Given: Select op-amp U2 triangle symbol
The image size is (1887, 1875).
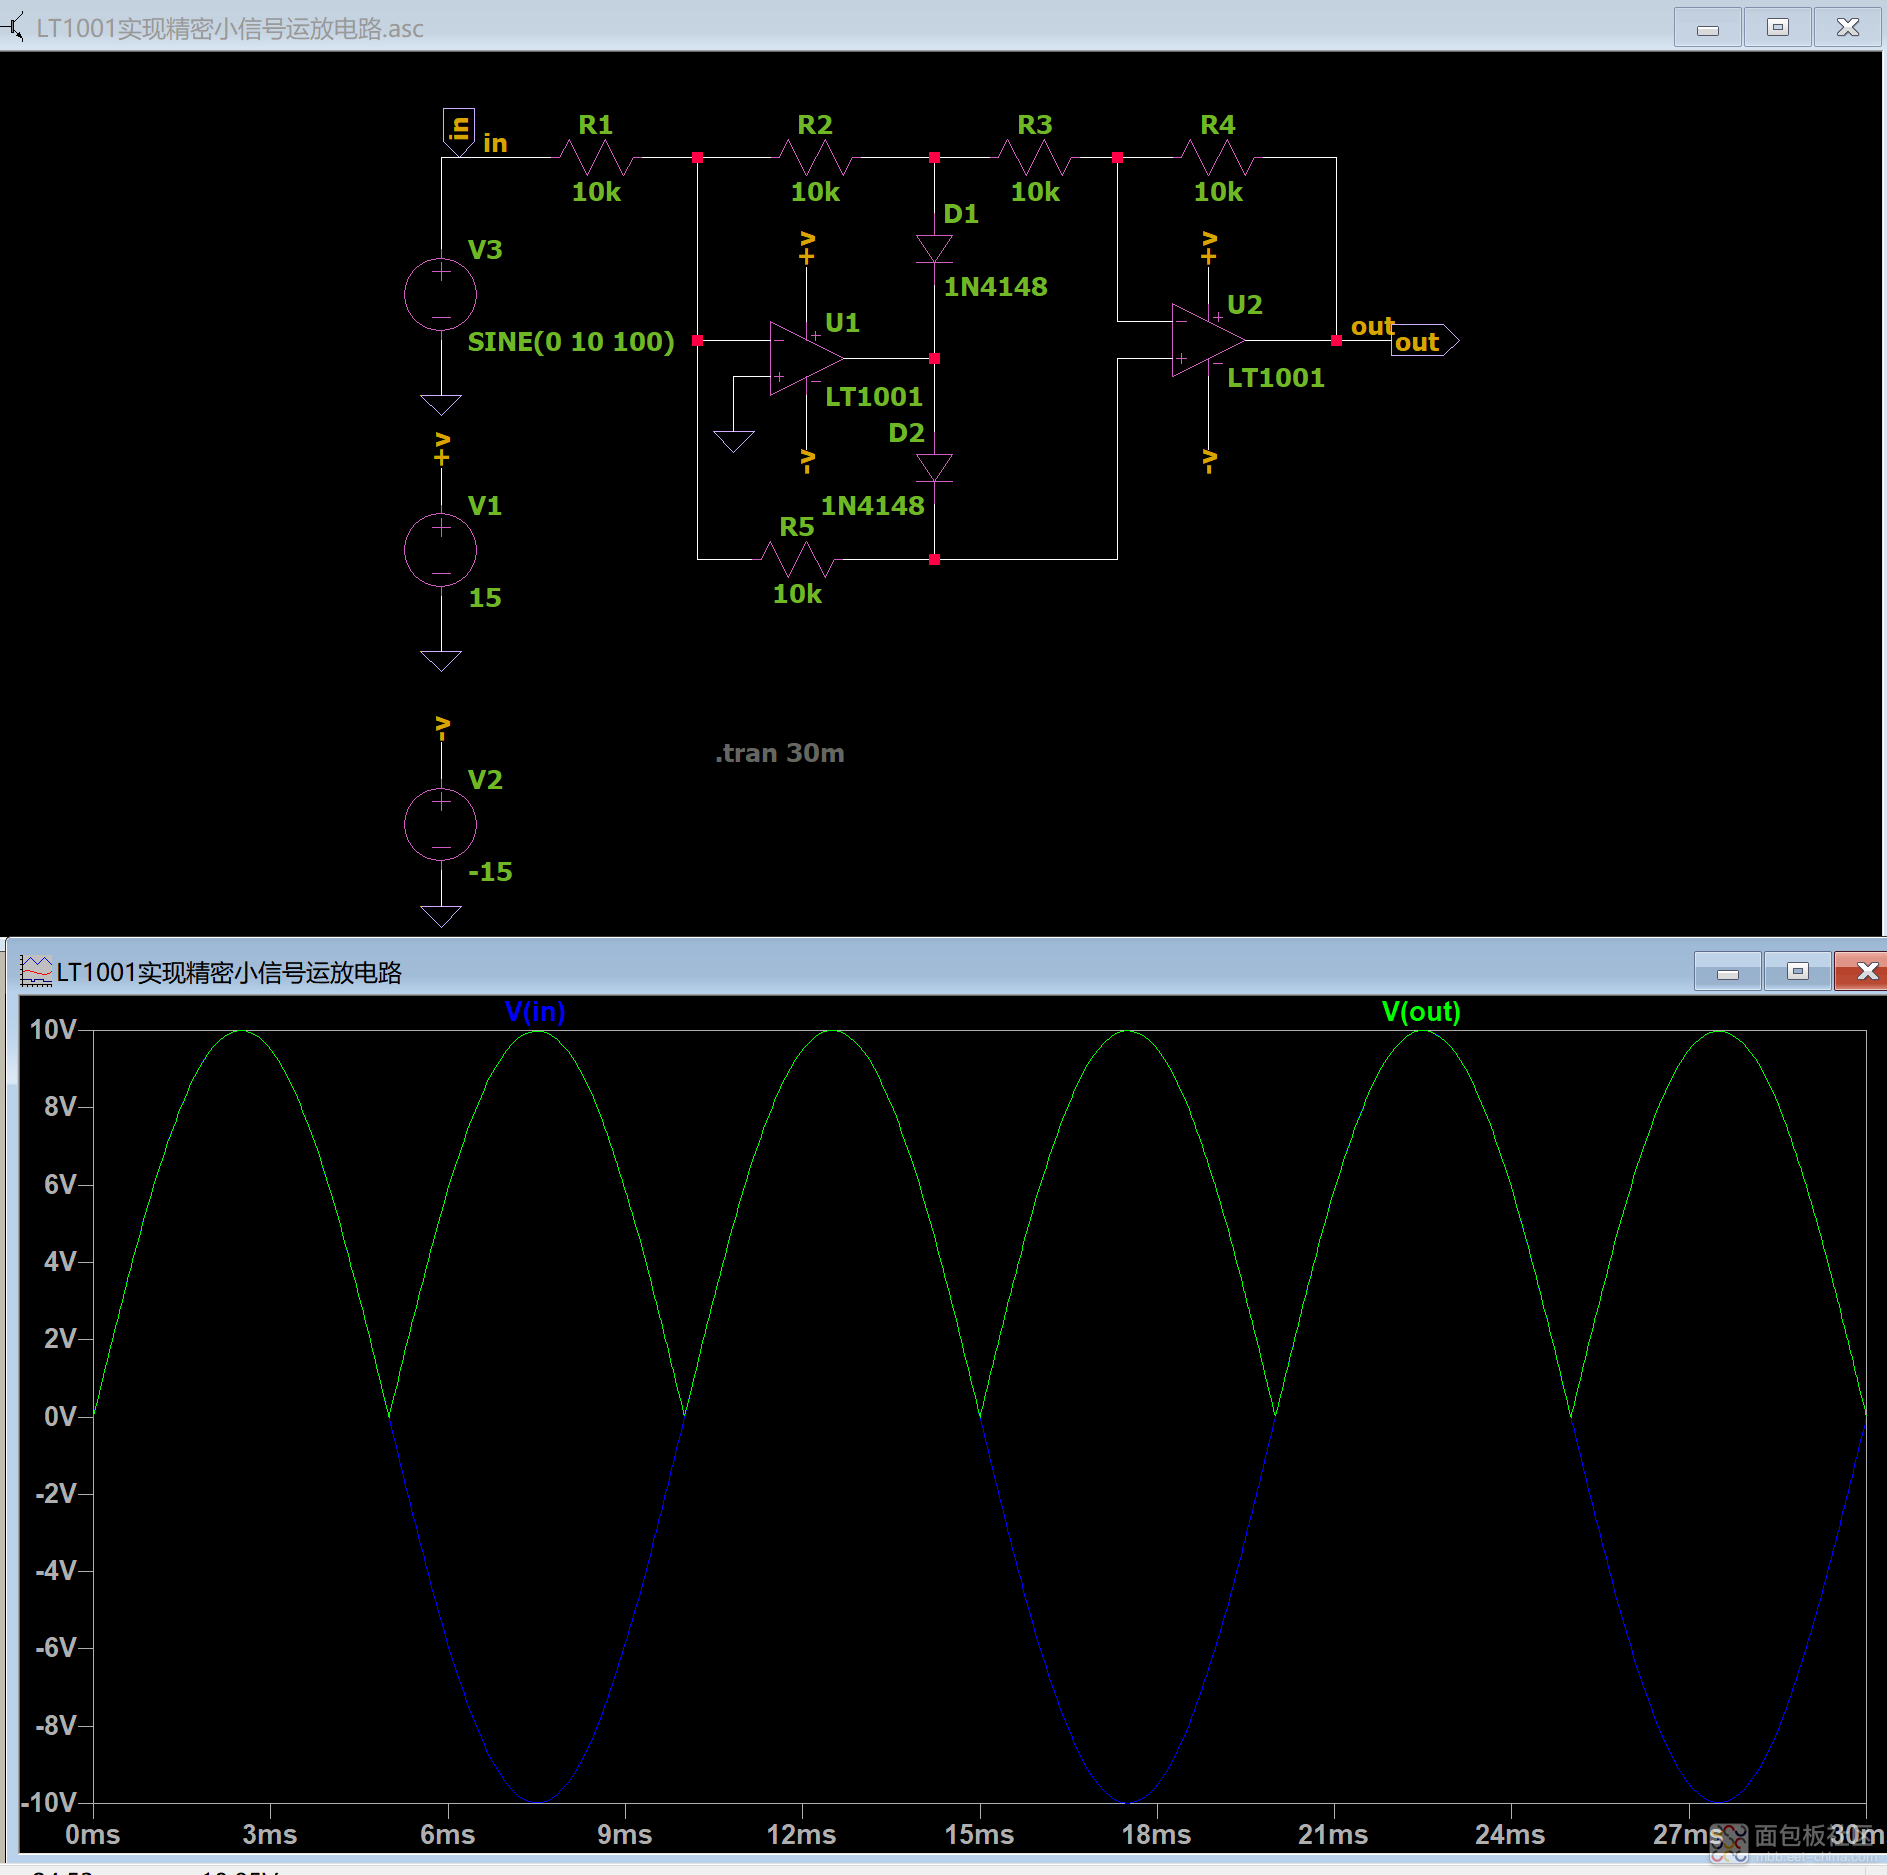Looking at the screenshot, I should [x=1208, y=340].
